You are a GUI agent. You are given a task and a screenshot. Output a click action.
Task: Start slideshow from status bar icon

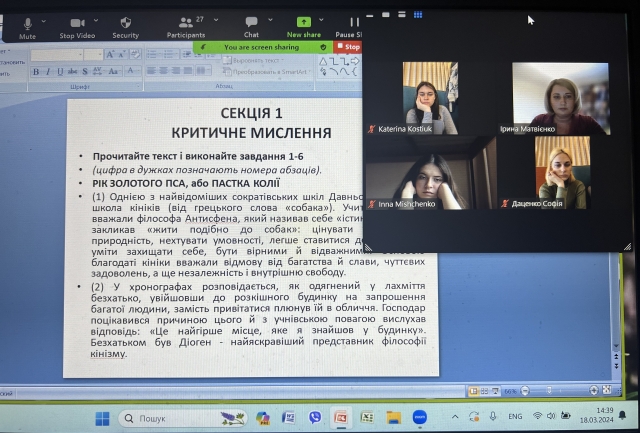pyautogui.click(x=496, y=391)
